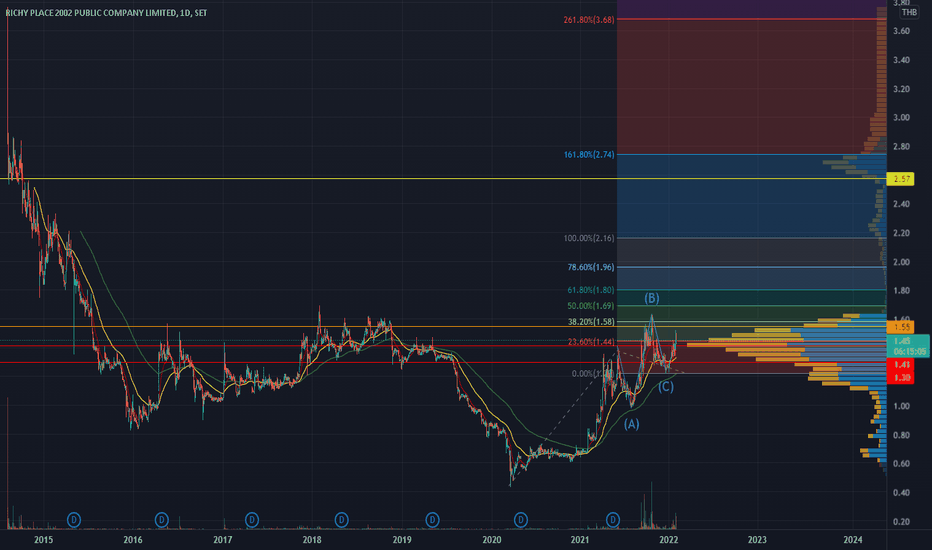Click the 2024 label on time axis
Viewport: 932px width, 550px height.
coord(853,540)
